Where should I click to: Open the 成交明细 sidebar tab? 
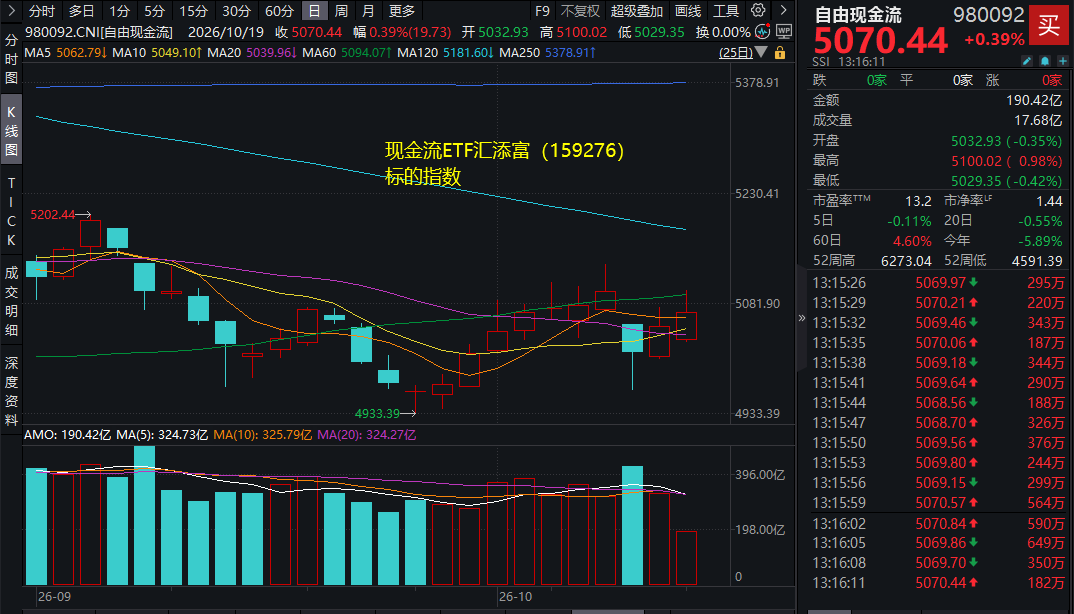11,302
